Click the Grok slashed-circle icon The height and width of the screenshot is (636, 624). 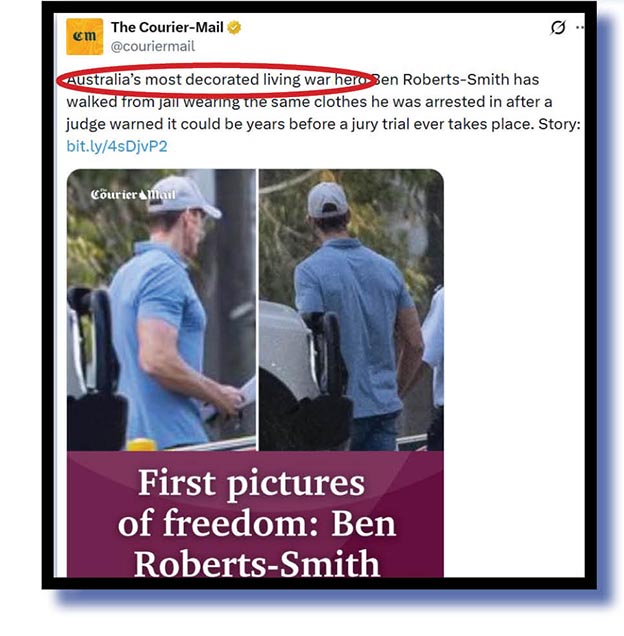click(x=558, y=28)
